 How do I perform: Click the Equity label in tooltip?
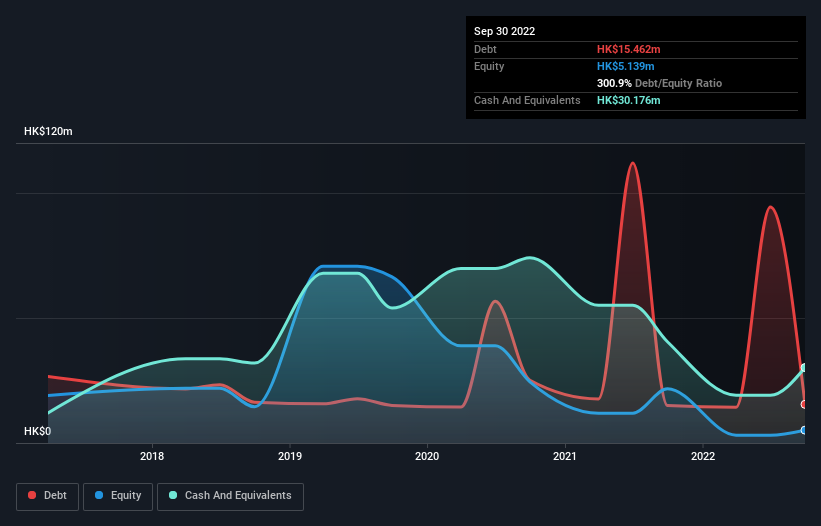coord(489,66)
